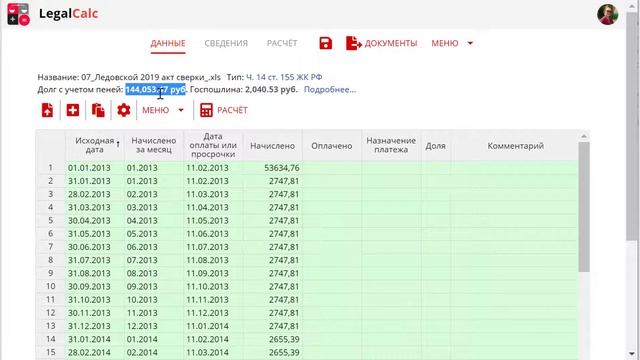Screen dimensions: 640x360
Task: Open the Подробнее... link
Action: click(x=330, y=89)
